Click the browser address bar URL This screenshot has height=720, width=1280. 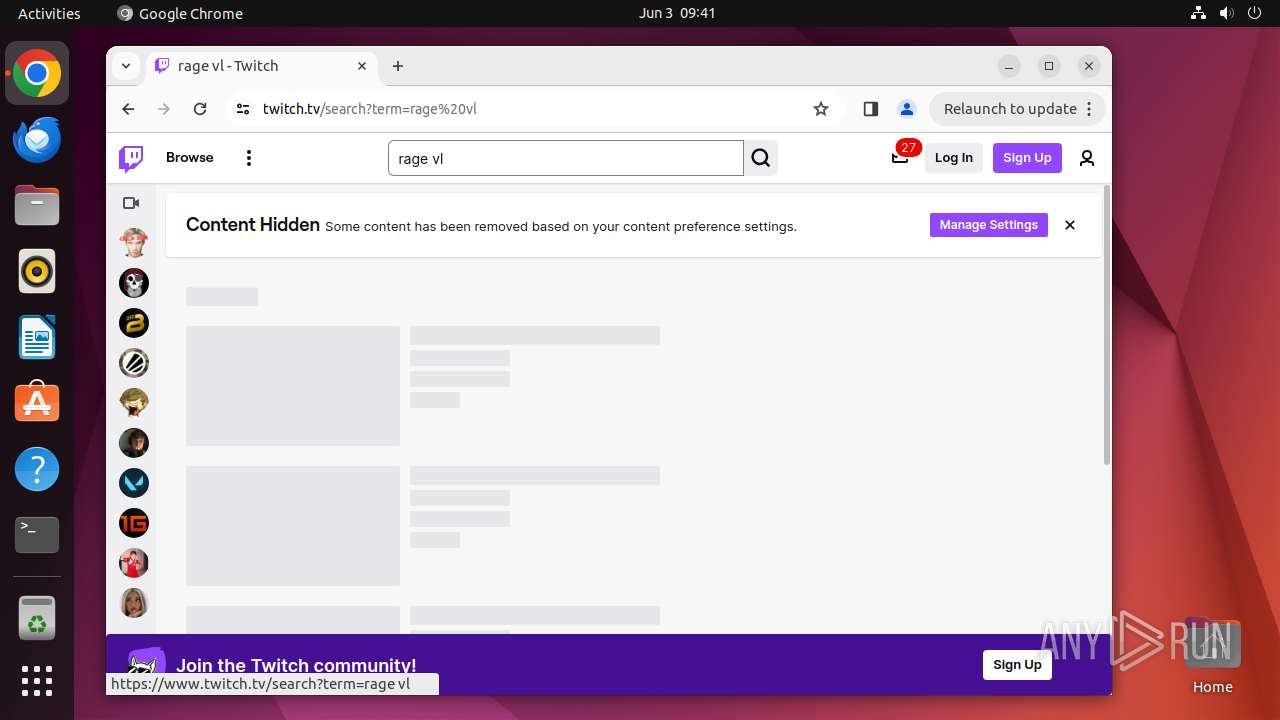tap(370, 109)
